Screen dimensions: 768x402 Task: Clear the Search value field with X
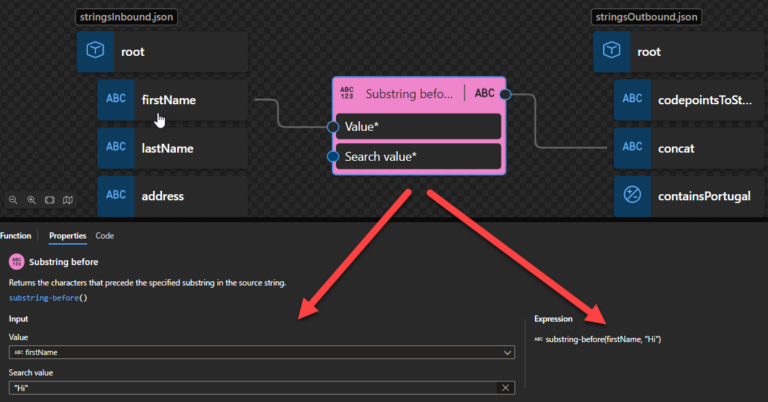coord(506,388)
